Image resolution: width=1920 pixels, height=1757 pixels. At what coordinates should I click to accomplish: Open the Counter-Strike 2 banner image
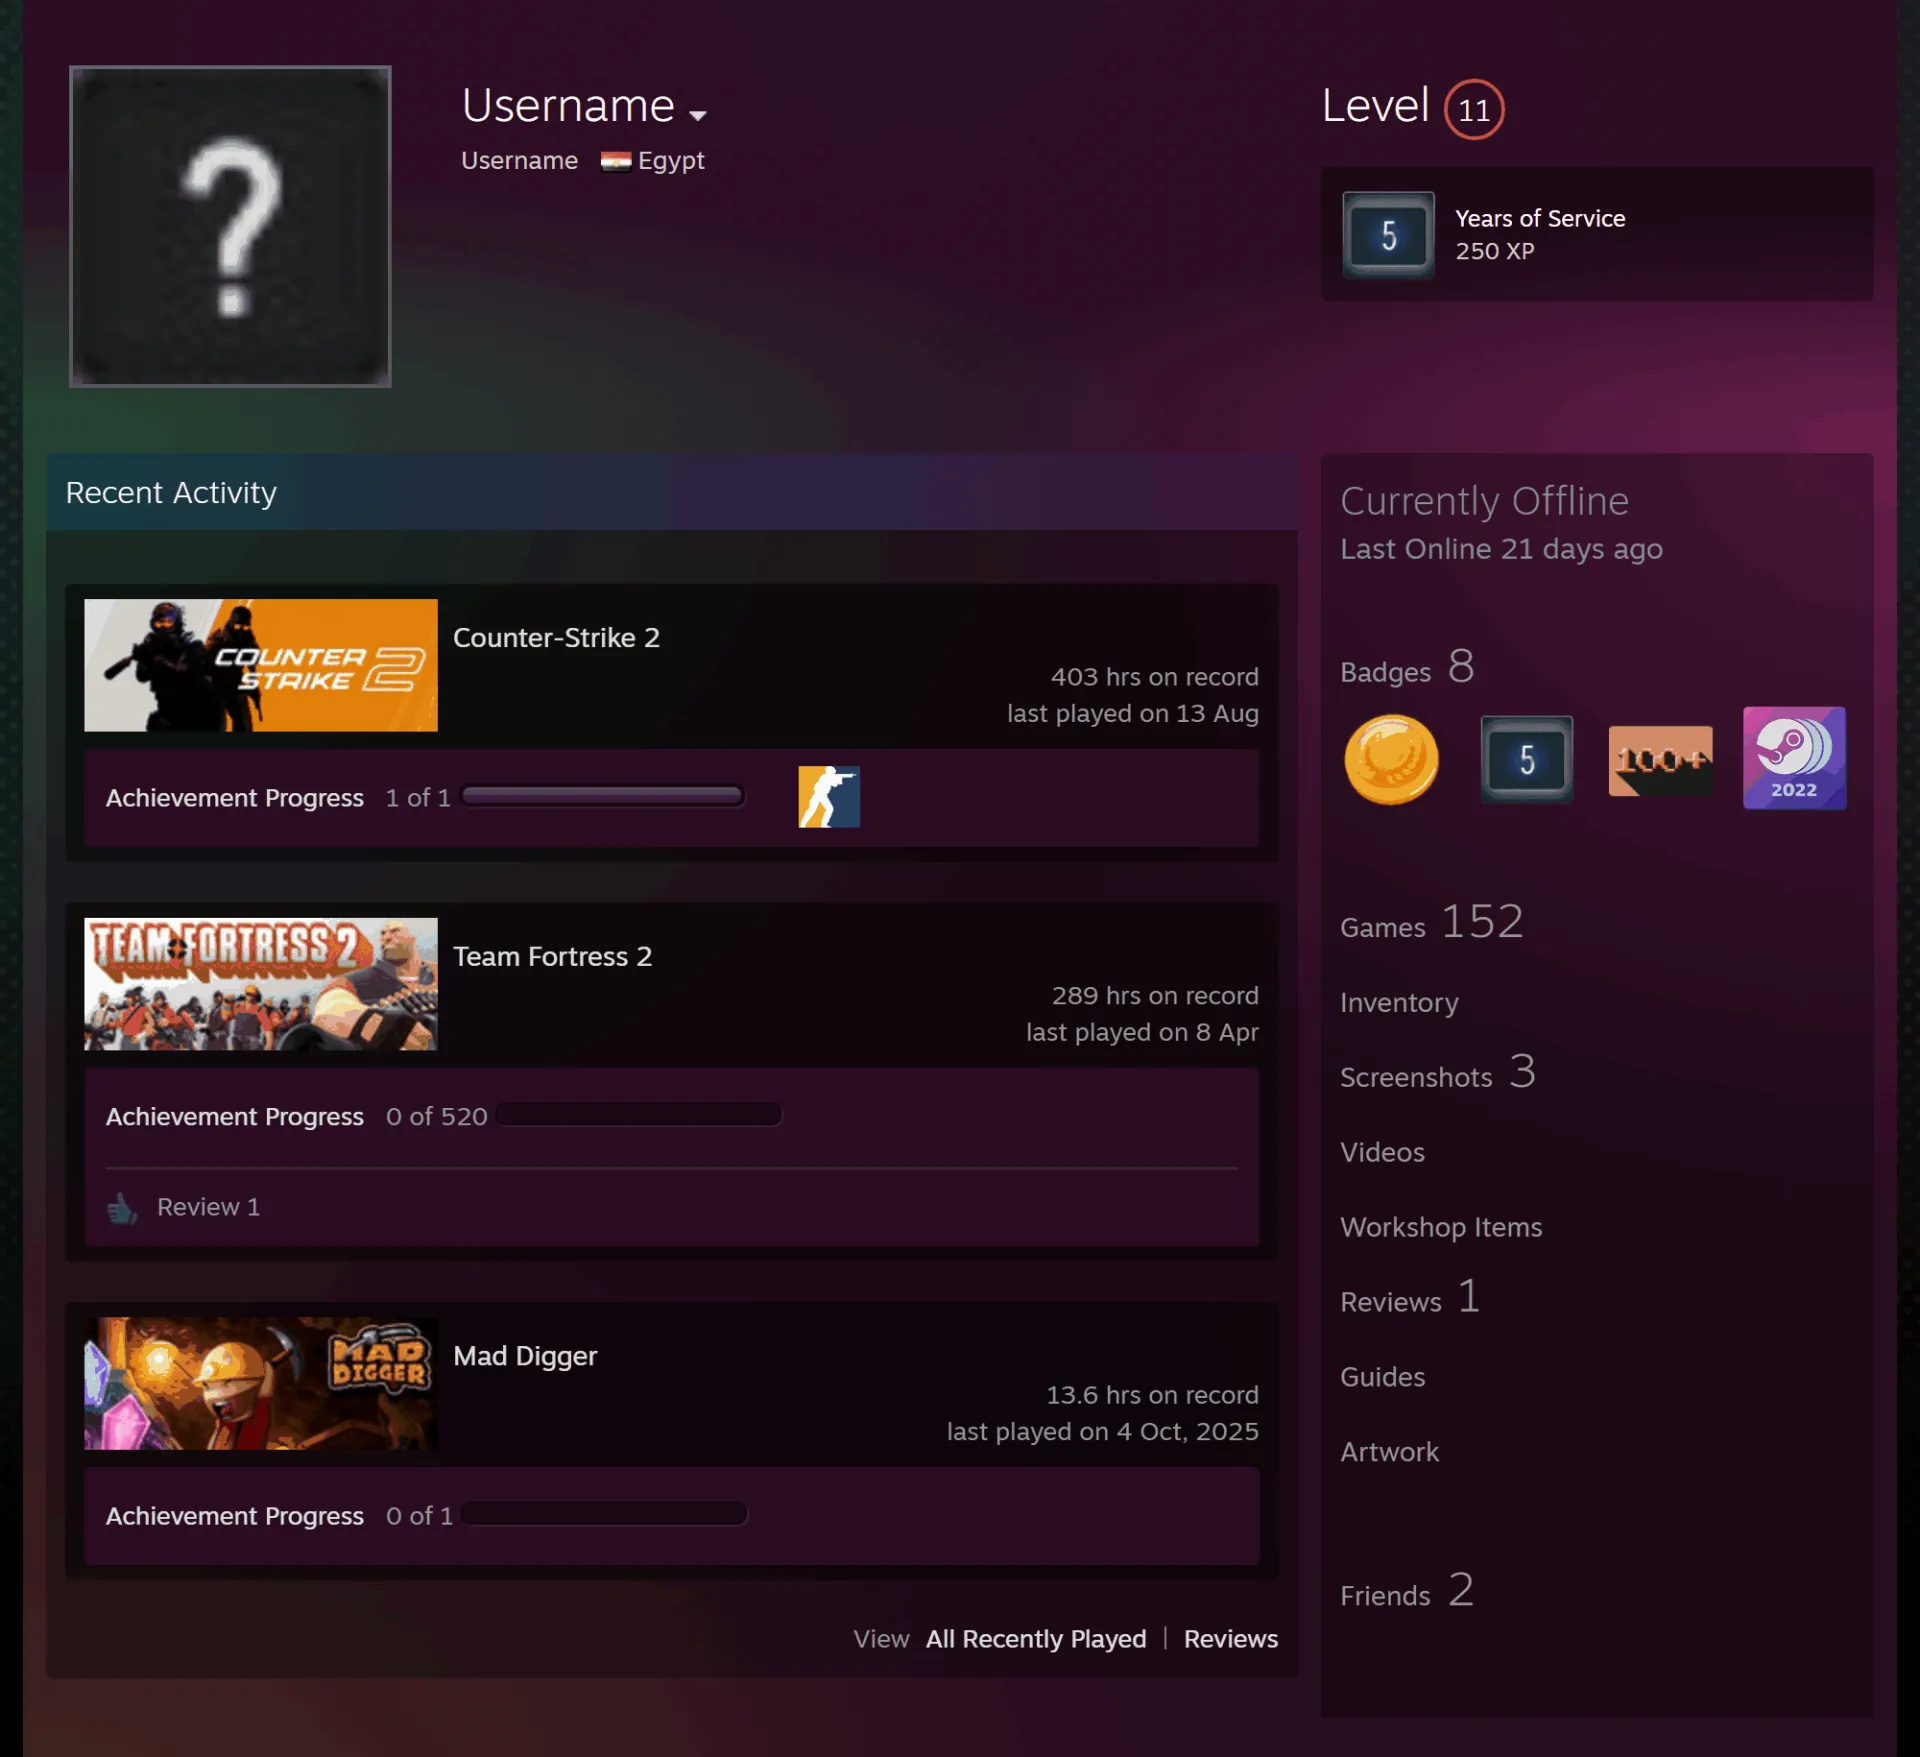coord(261,665)
